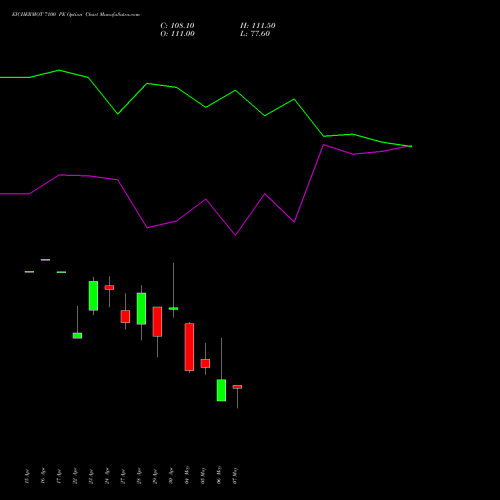Click the doji candle for 30 Apr
The image size is (500, 500).
tap(173, 308)
